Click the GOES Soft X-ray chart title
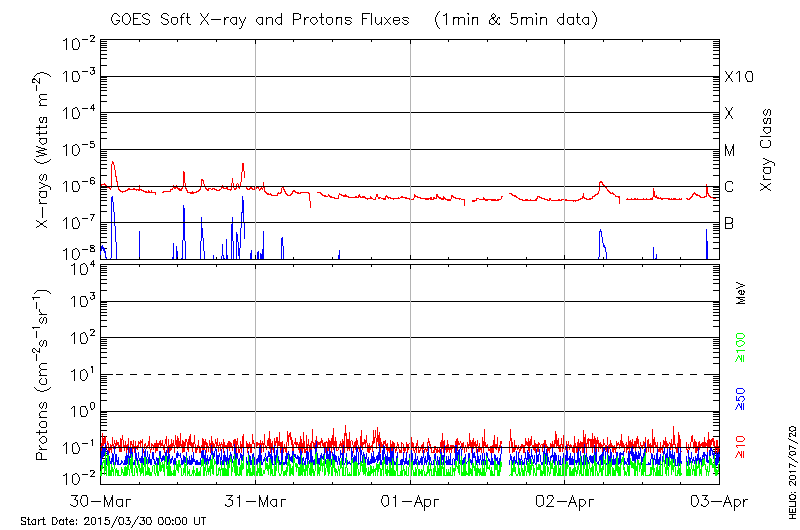 pyautogui.click(x=411, y=20)
